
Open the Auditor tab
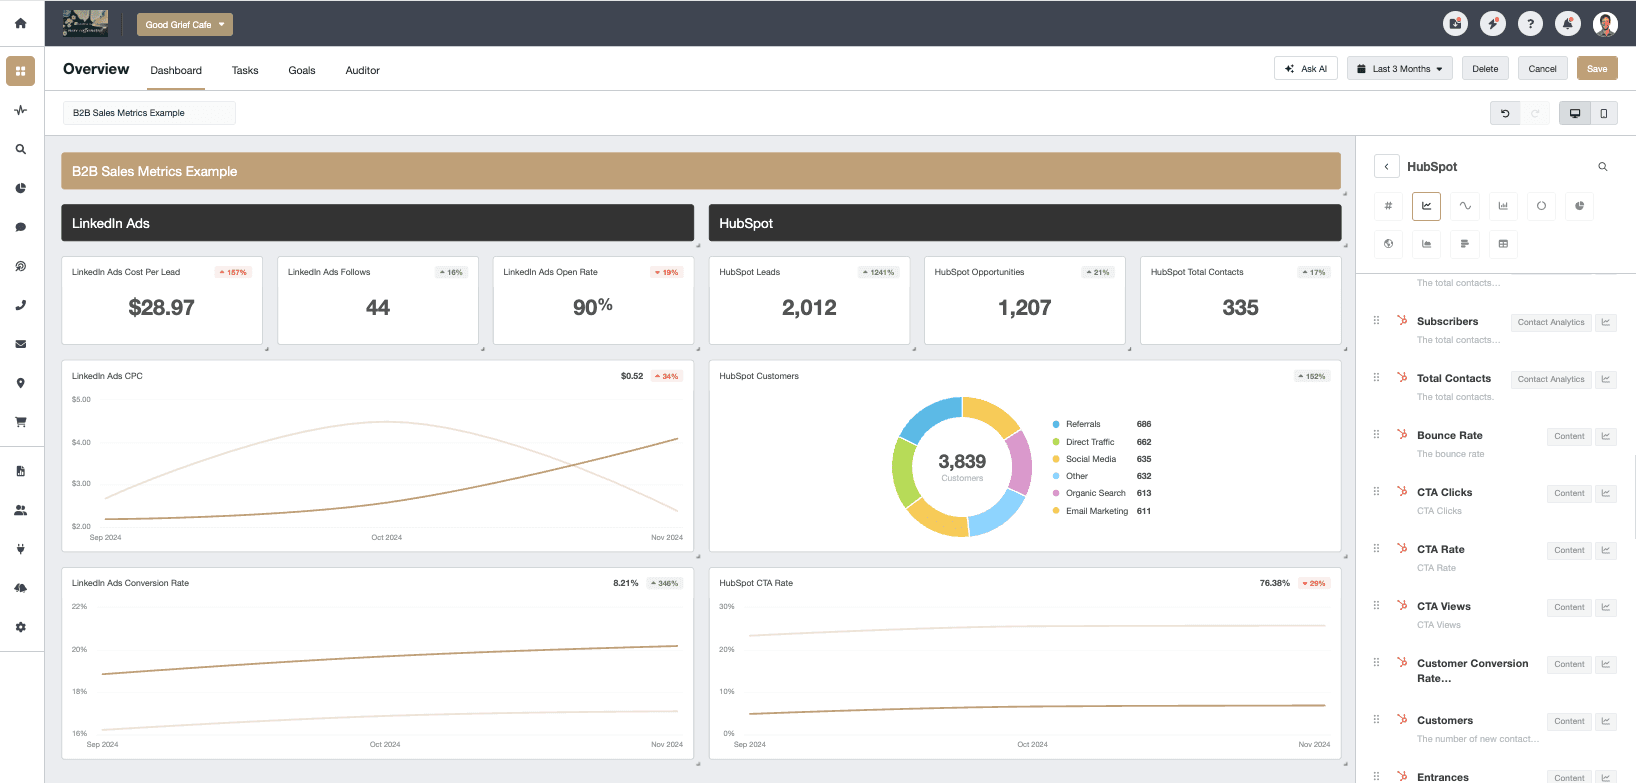[x=362, y=71]
